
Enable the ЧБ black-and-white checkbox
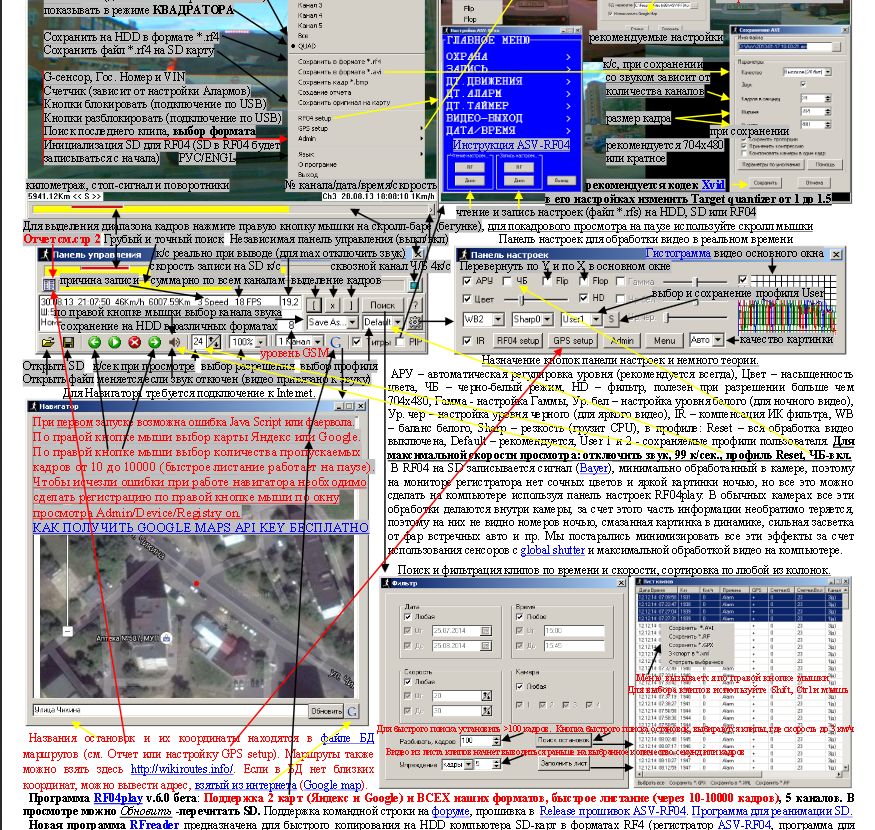tap(507, 281)
